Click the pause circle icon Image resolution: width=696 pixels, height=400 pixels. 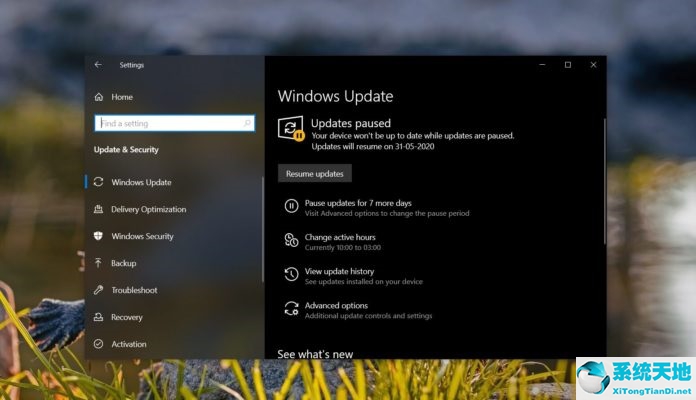(x=291, y=206)
